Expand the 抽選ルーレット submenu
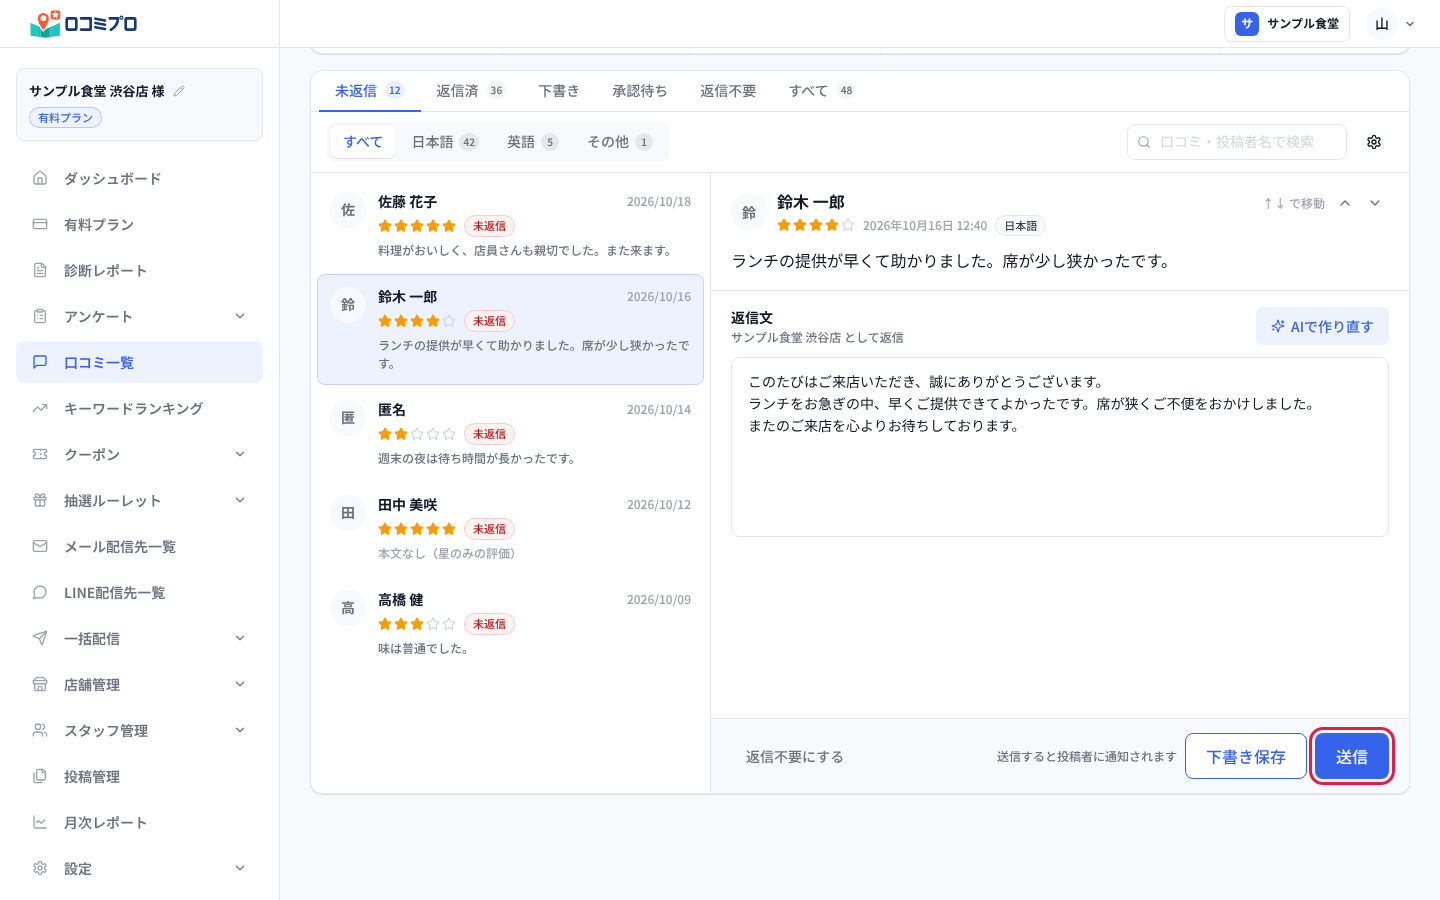1440x900 pixels. pos(240,500)
